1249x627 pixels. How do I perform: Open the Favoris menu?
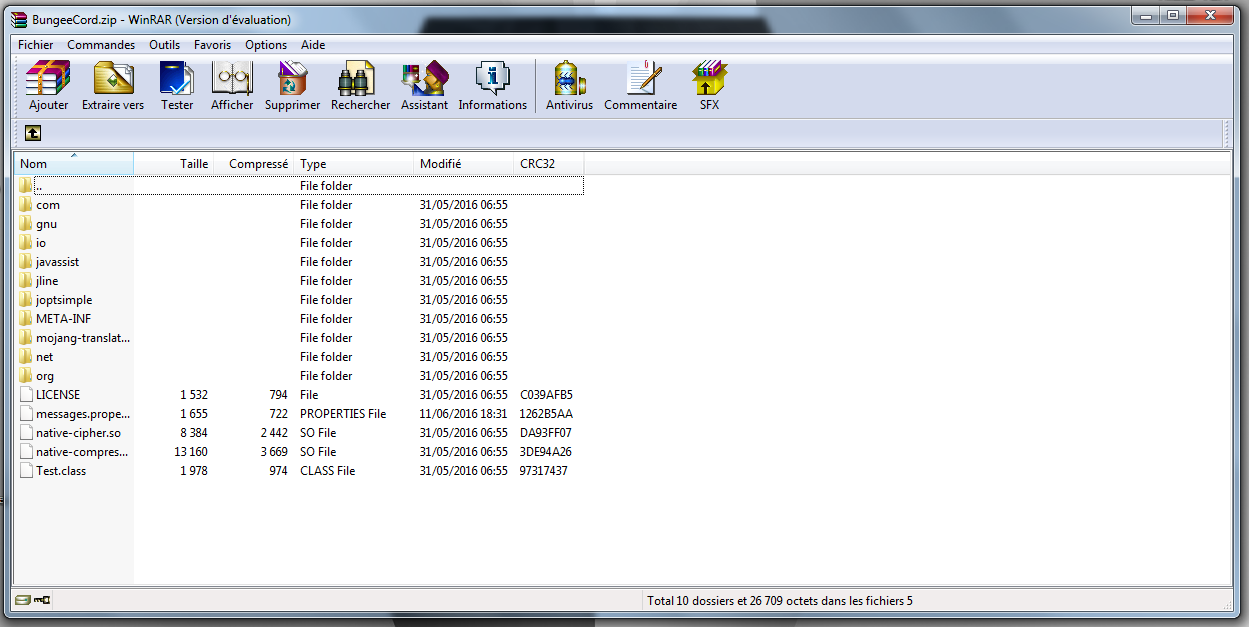click(212, 45)
